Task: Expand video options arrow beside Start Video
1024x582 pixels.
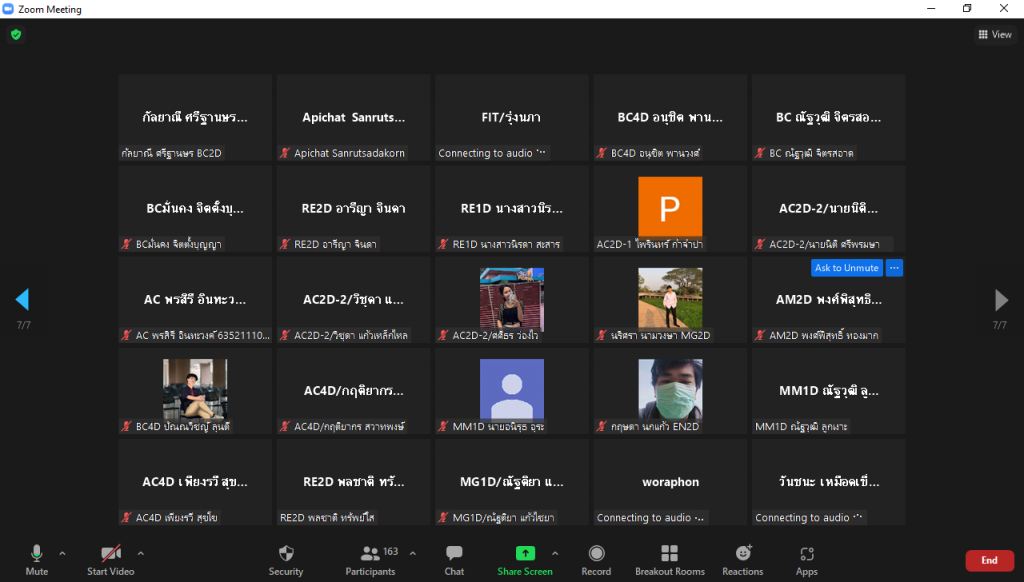Action: point(140,552)
